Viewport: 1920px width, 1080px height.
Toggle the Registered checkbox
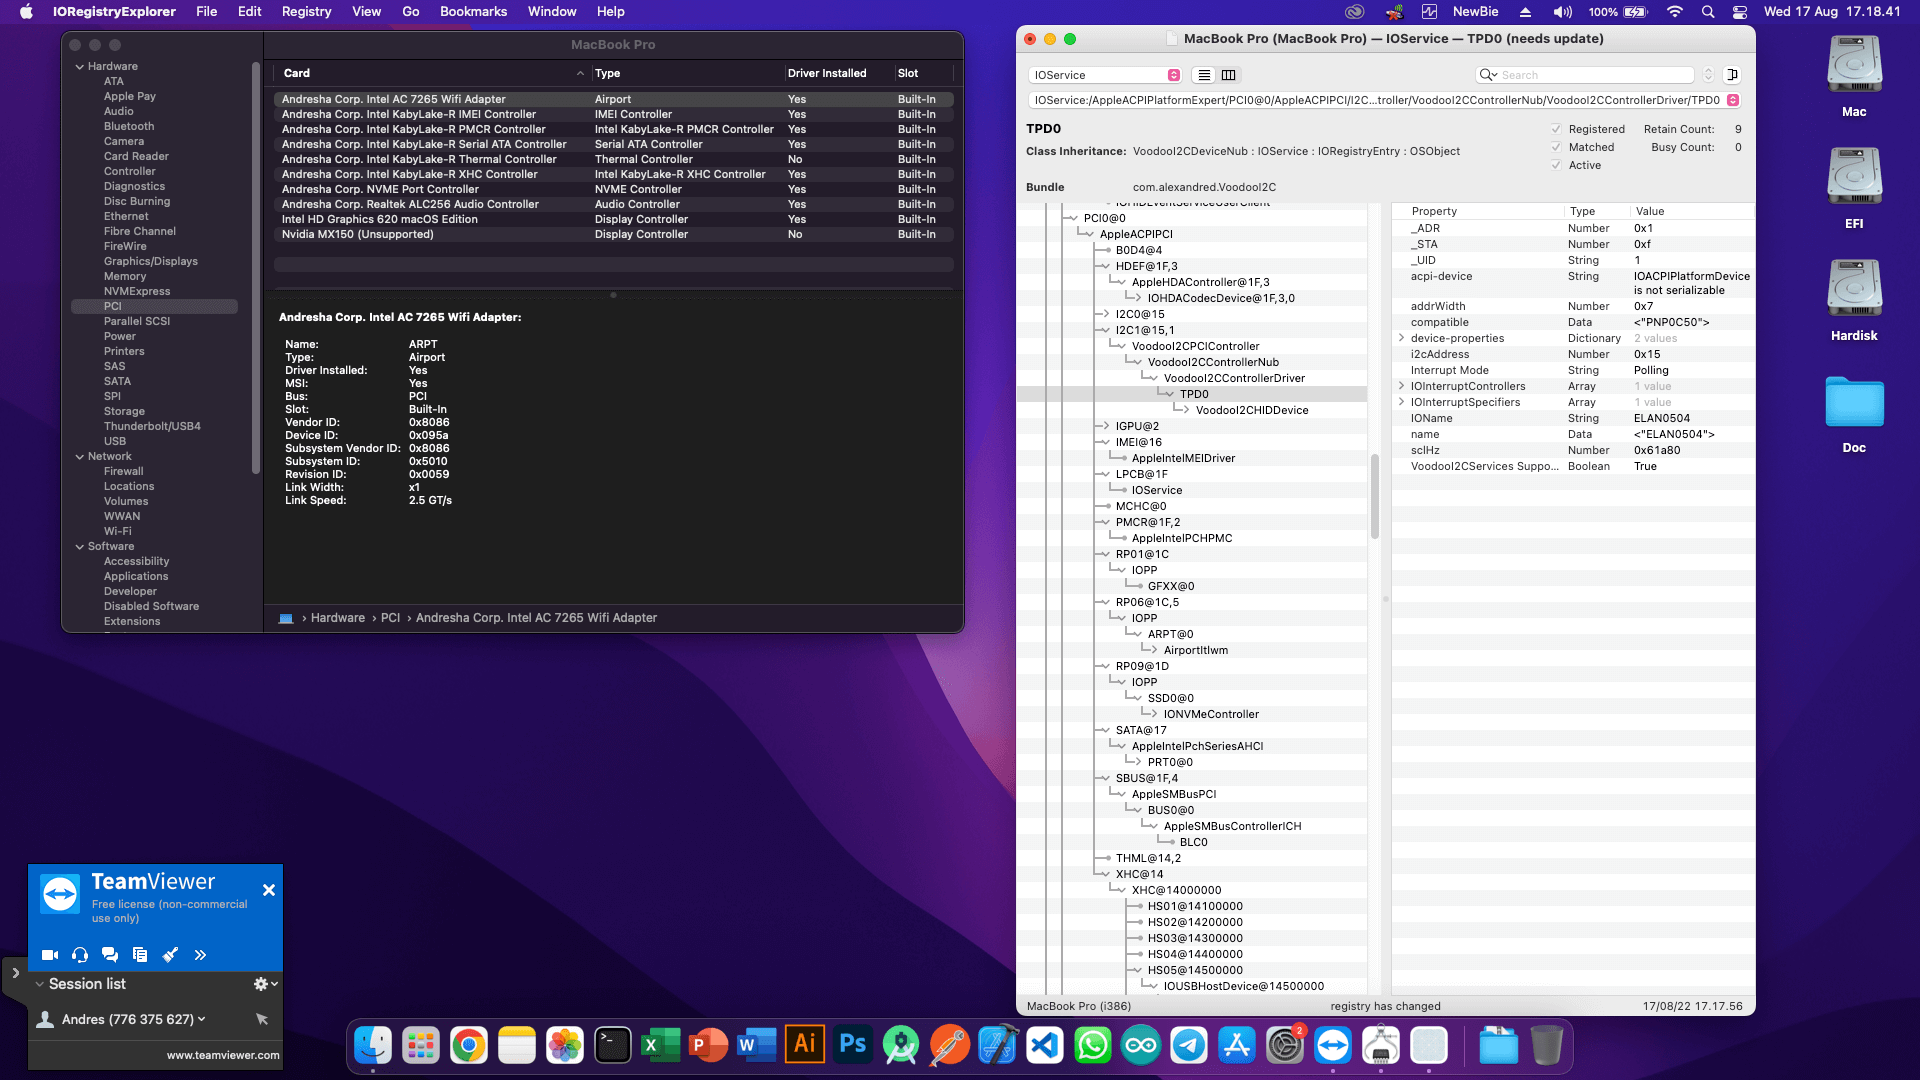tap(1556, 129)
